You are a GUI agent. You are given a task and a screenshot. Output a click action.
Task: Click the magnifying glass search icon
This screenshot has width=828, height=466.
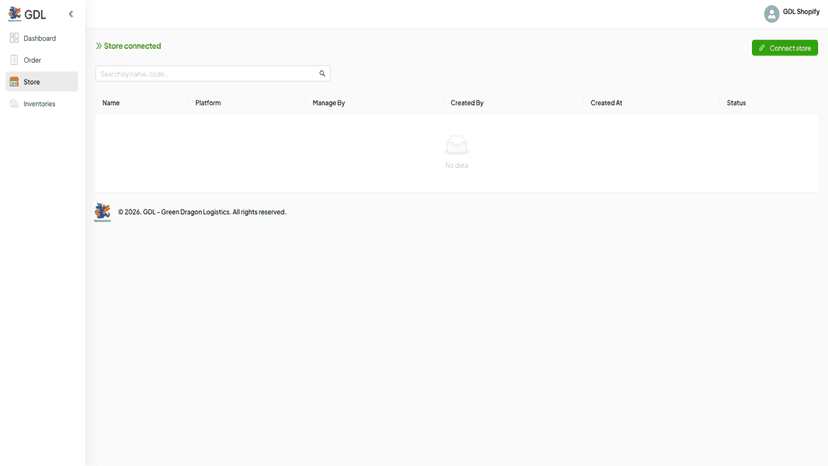(322, 73)
